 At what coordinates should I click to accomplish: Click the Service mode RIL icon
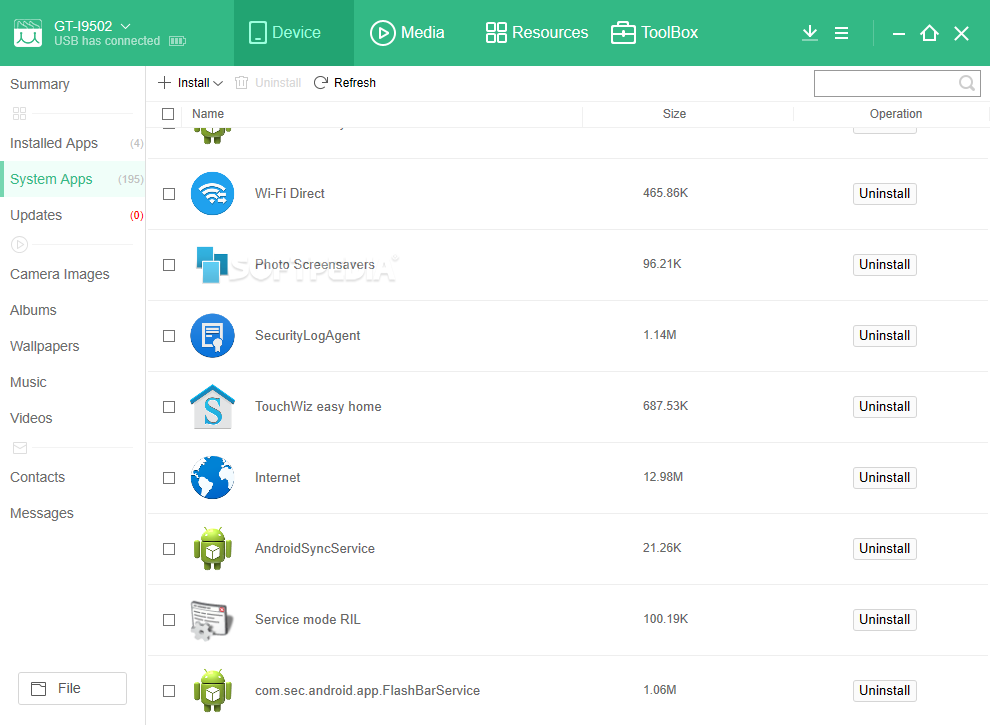(x=212, y=620)
